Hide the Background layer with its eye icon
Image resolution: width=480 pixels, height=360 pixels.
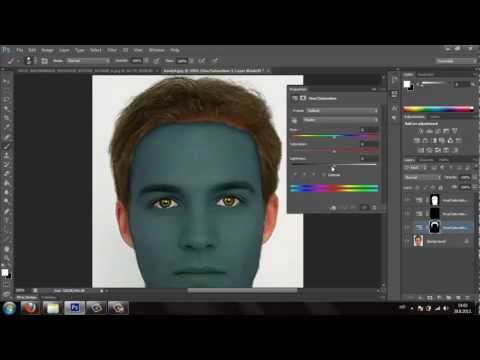pyautogui.click(x=407, y=241)
